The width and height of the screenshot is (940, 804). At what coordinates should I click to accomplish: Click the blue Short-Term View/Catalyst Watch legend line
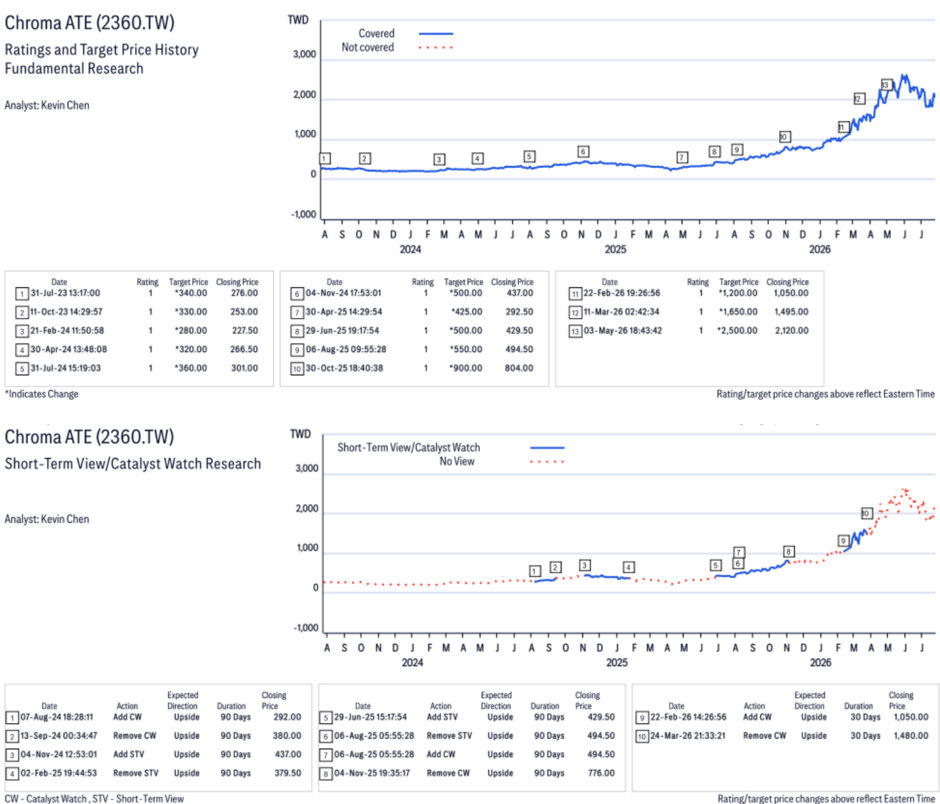click(547, 448)
